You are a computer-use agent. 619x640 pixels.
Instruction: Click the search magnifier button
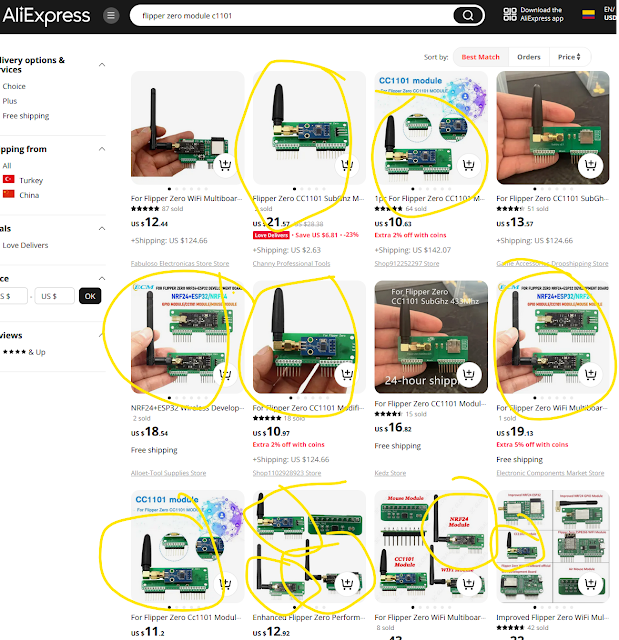click(x=468, y=16)
